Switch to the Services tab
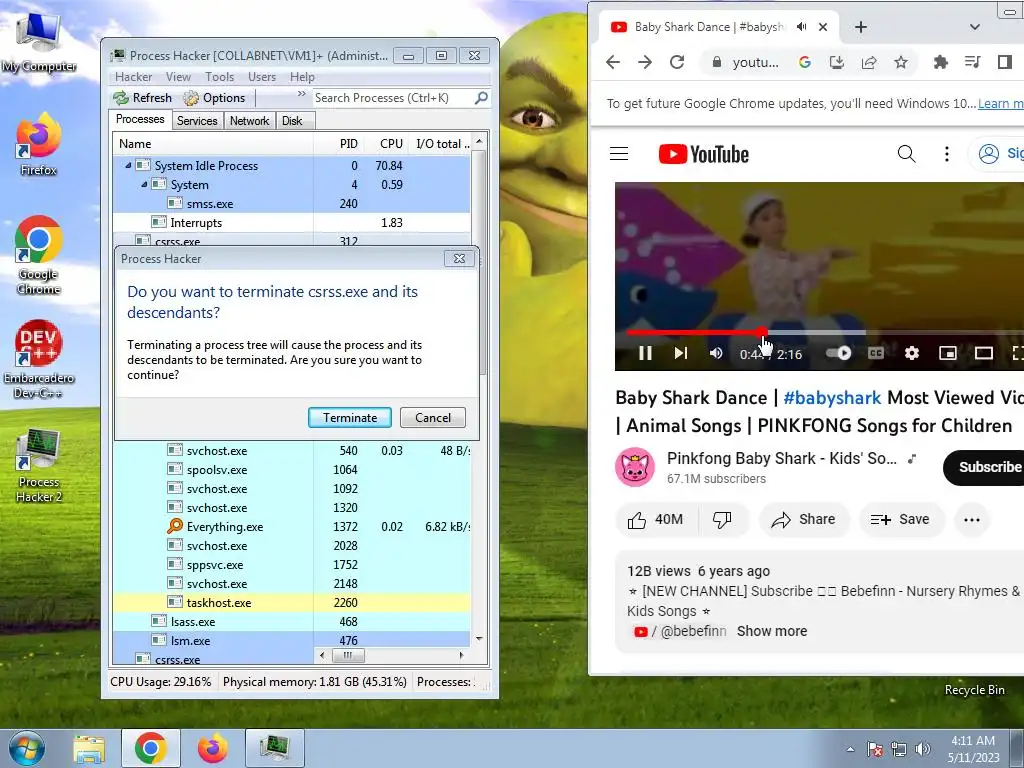The height and width of the screenshot is (768, 1024). [197, 121]
